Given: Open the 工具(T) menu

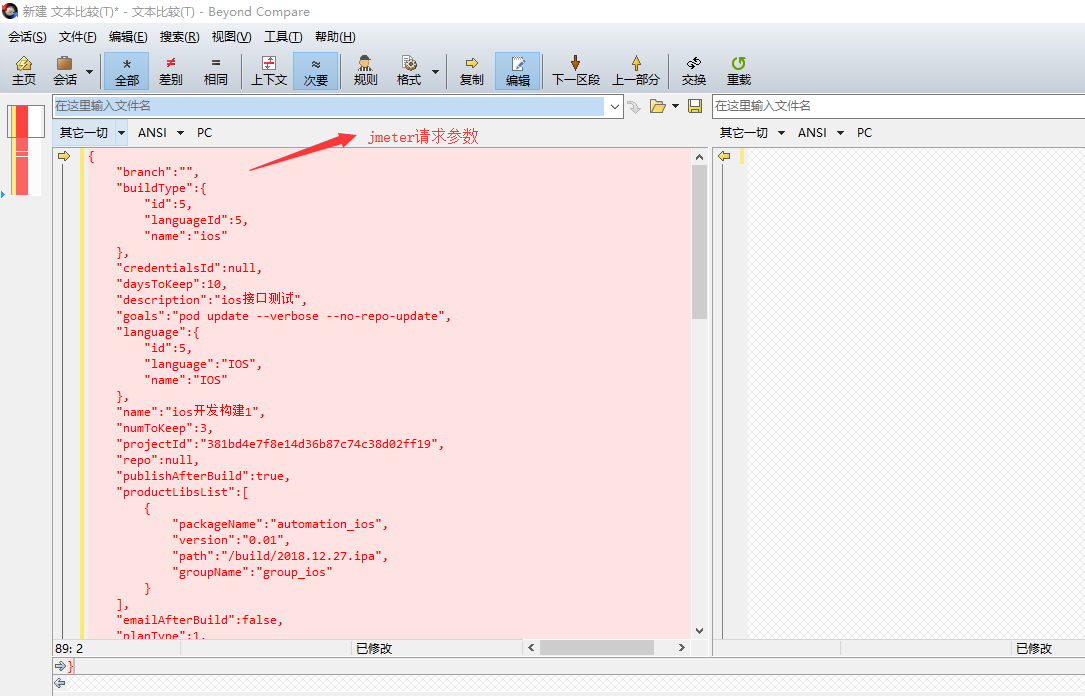Looking at the screenshot, I should [283, 37].
